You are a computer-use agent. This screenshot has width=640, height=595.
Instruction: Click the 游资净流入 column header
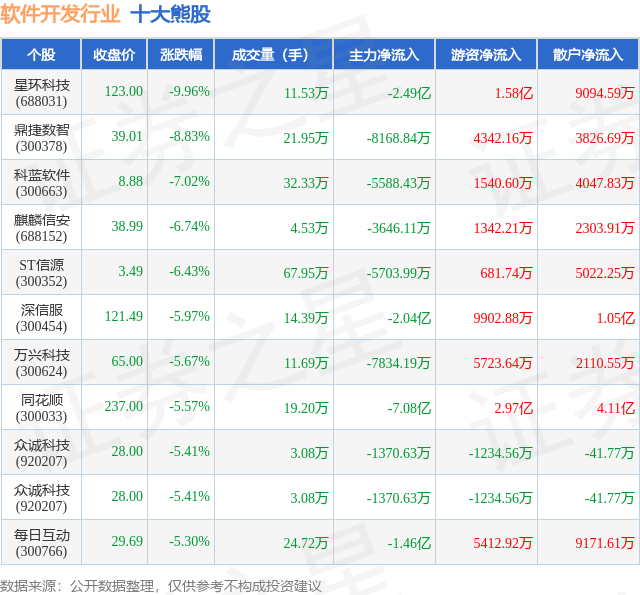click(x=486, y=54)
